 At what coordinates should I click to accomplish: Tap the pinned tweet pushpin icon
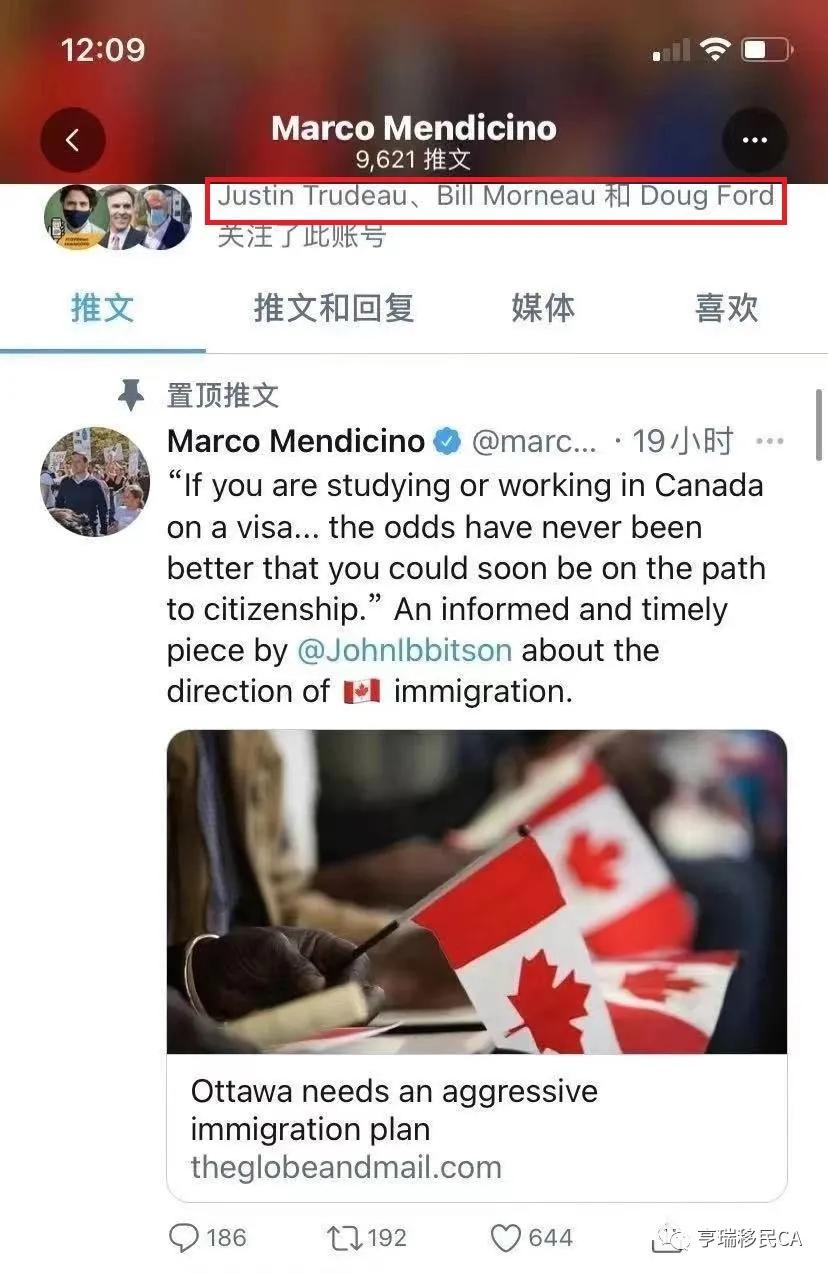tap(131, 395)
